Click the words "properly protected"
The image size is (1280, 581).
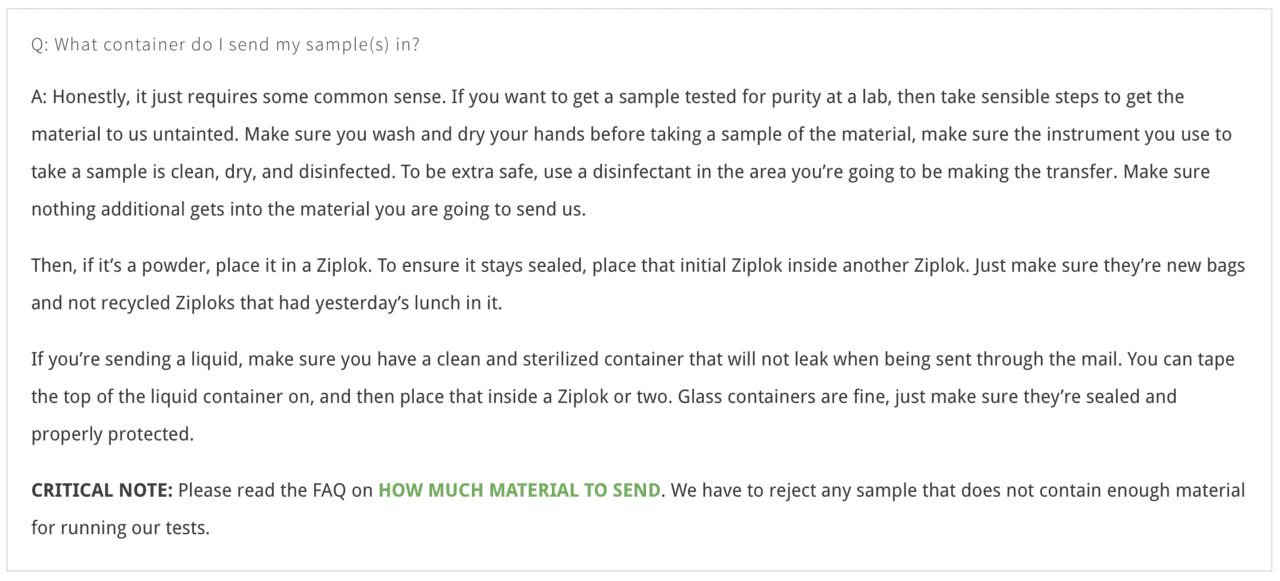tap(110, 434)
